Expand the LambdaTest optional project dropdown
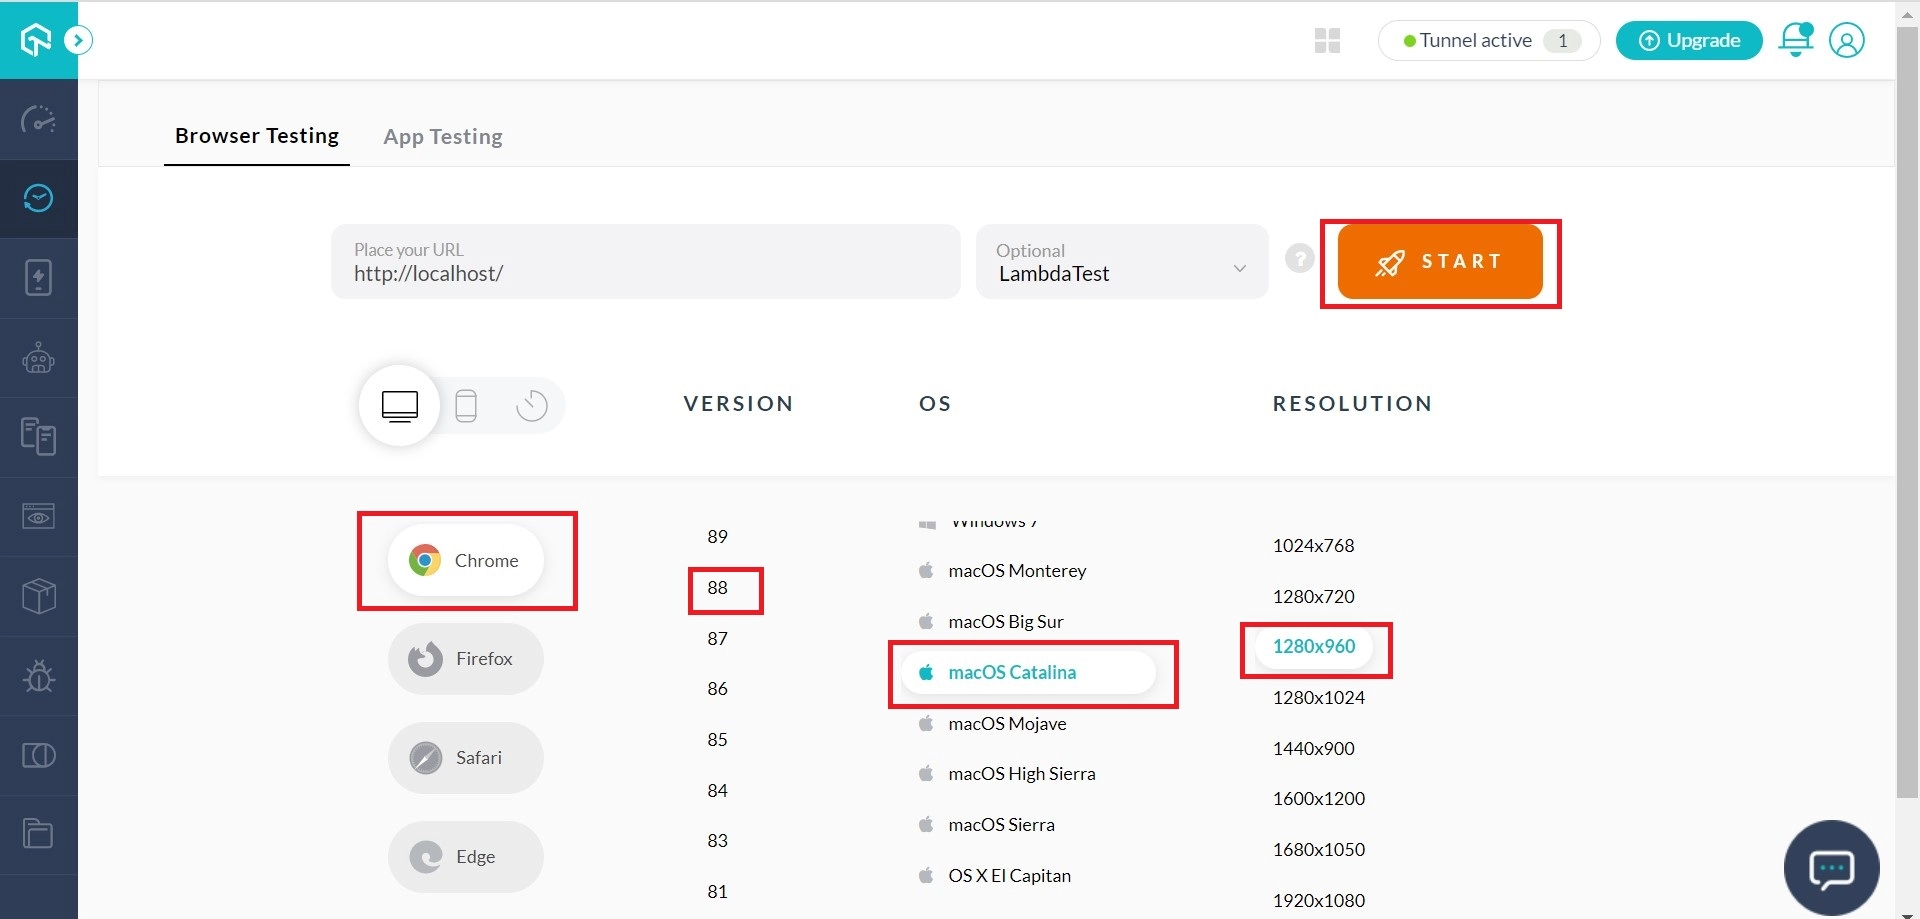1920x919 pixels. [1240, 267]
